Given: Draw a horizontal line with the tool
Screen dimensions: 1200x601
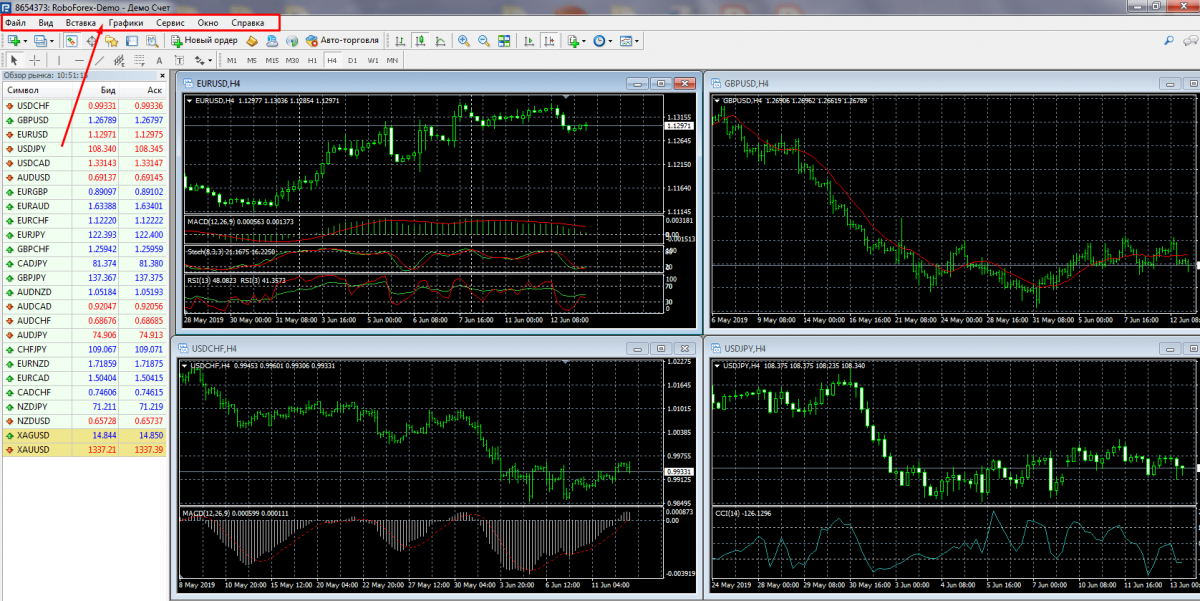Looking at the screenshot, I should pyautogui.click(x=78, y=60).
